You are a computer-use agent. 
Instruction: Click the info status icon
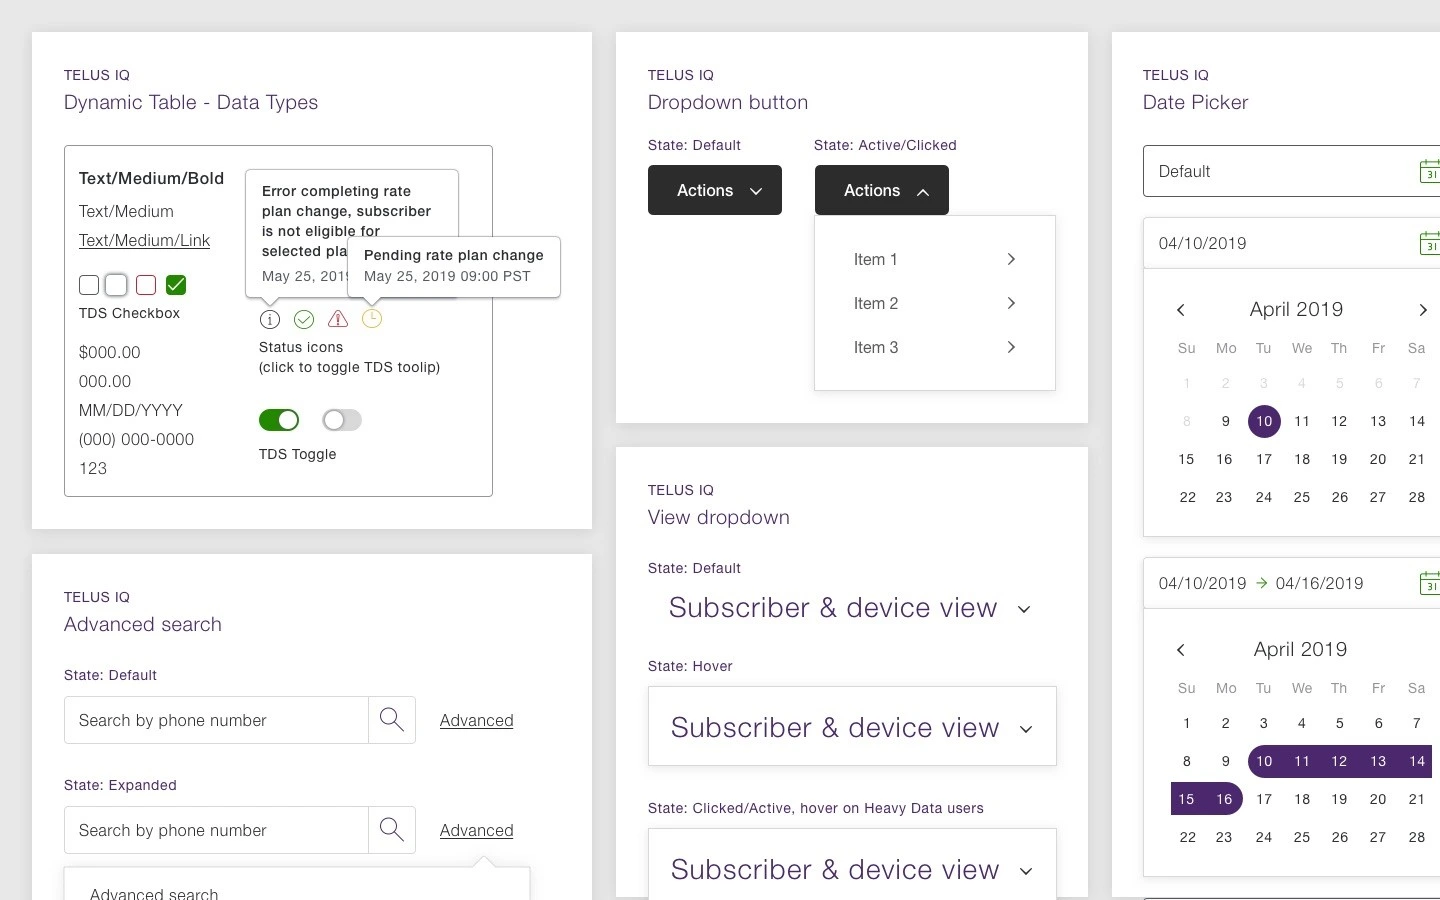270,319
